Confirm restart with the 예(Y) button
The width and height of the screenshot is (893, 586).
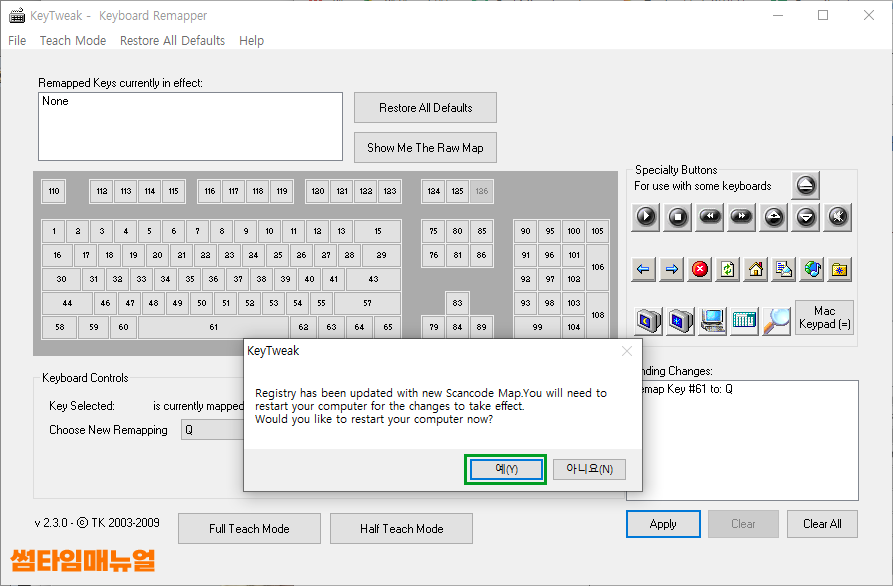coord(506,469)
